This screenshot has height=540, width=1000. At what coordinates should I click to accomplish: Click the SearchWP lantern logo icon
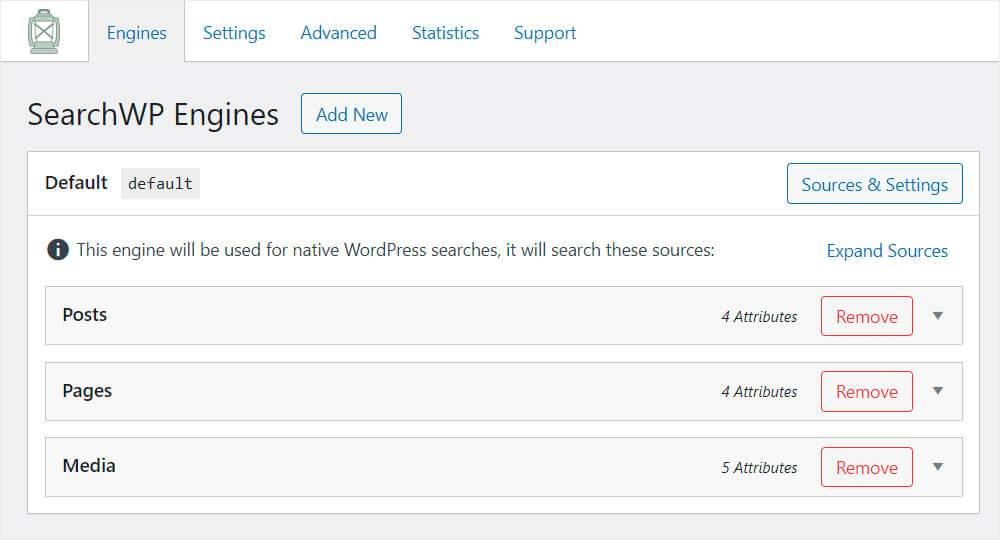(x=44, y=31)
